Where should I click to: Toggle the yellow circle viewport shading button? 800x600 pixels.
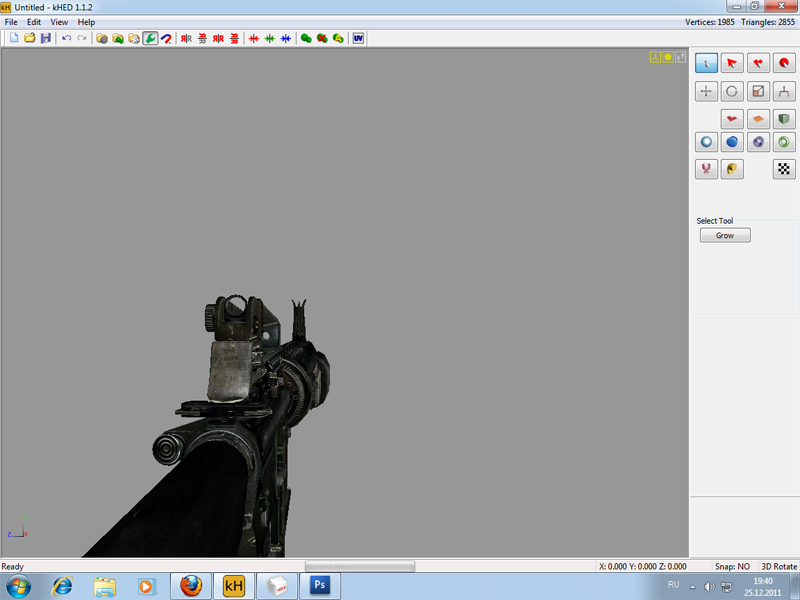(x=668, y=57)
